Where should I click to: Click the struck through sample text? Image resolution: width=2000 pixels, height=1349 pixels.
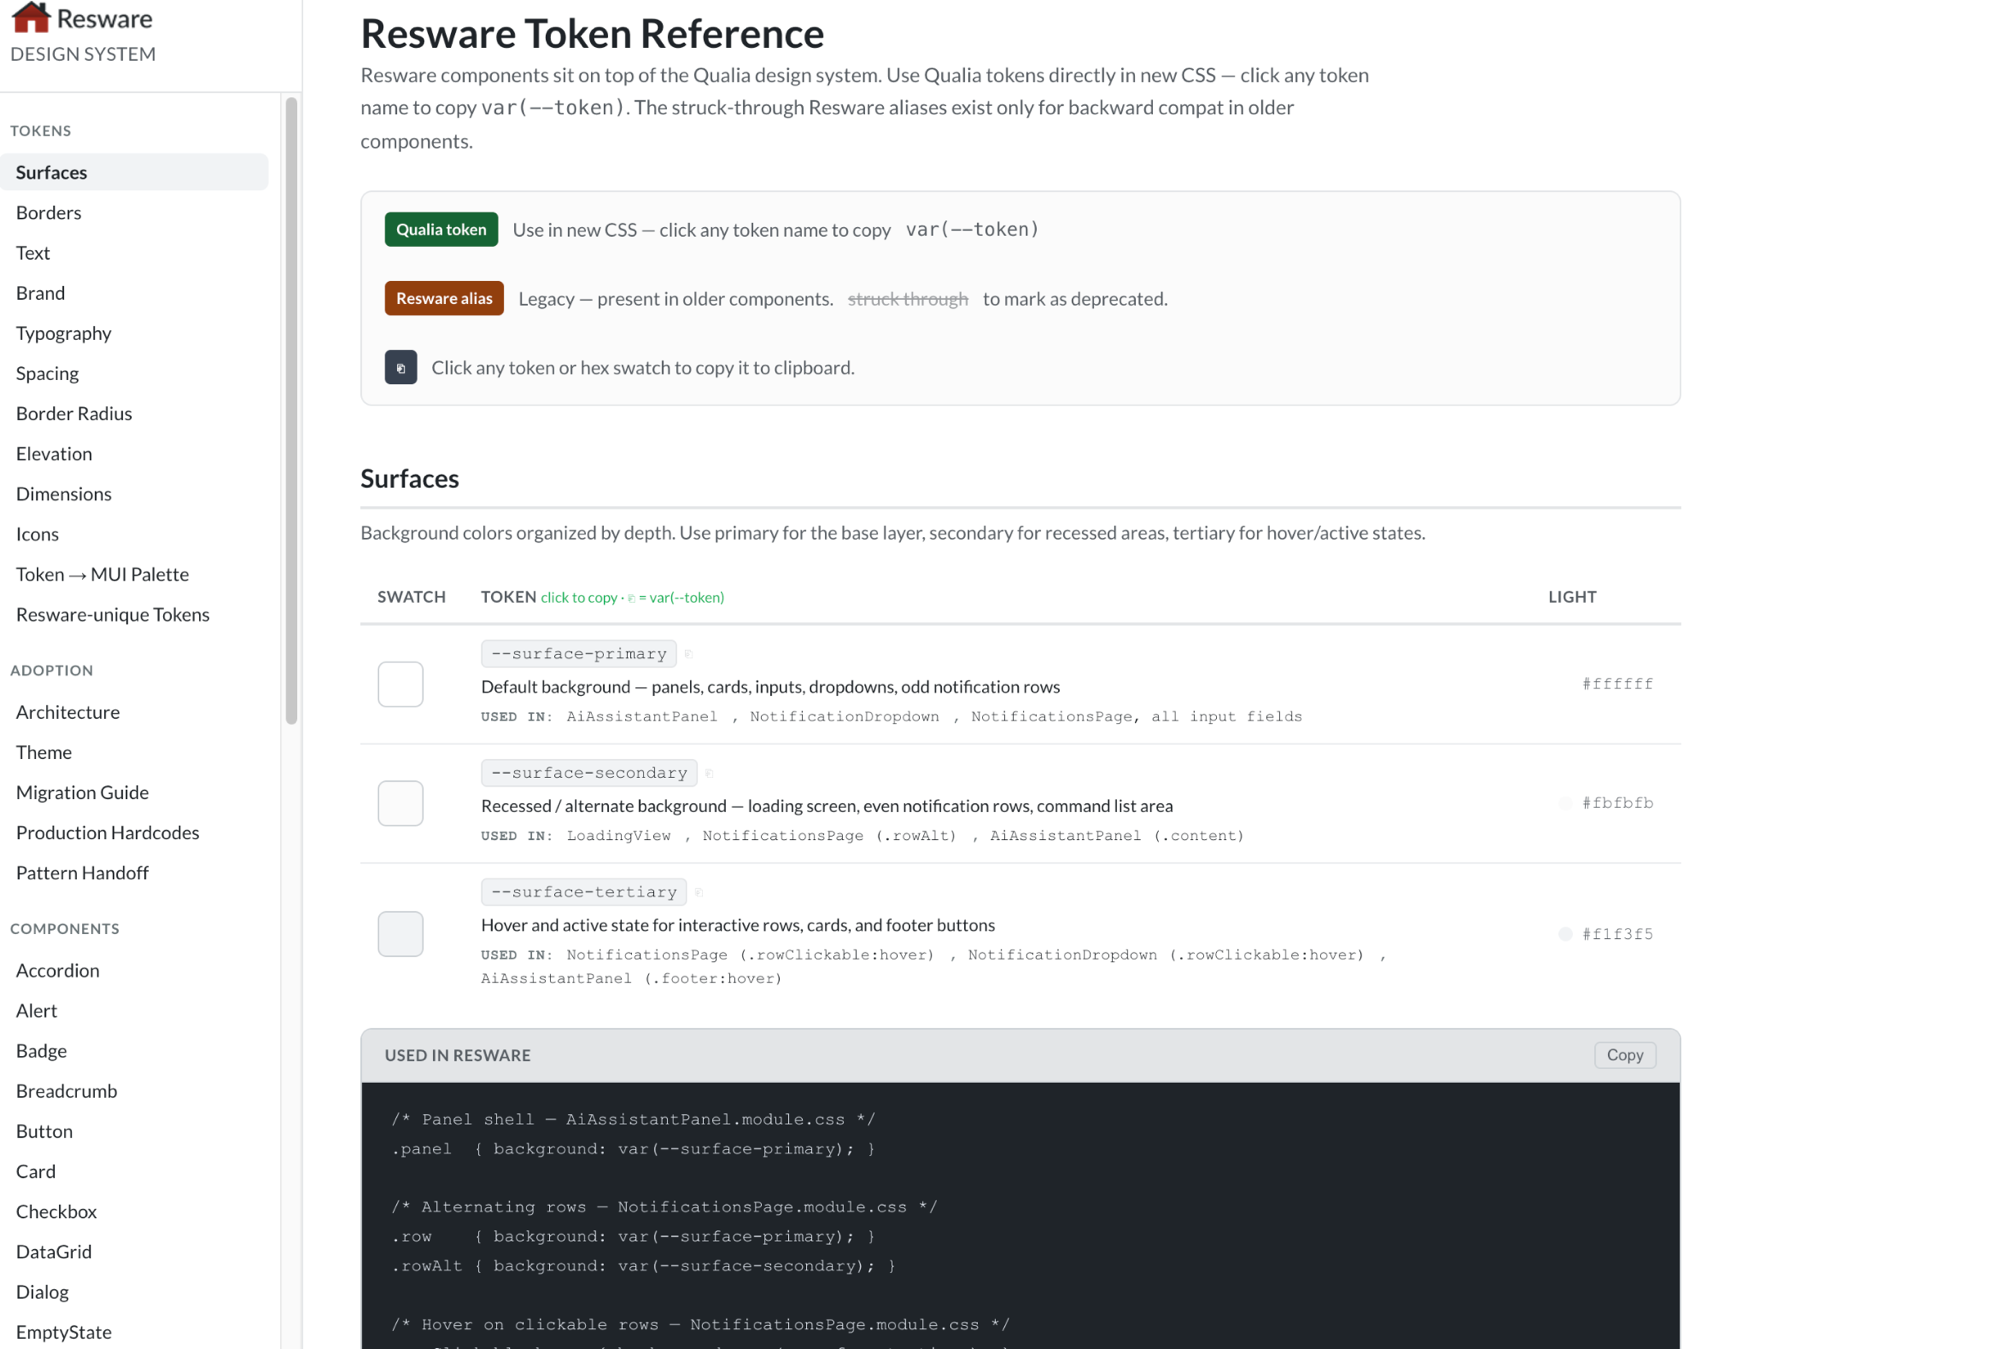click(x=908, y=299)
